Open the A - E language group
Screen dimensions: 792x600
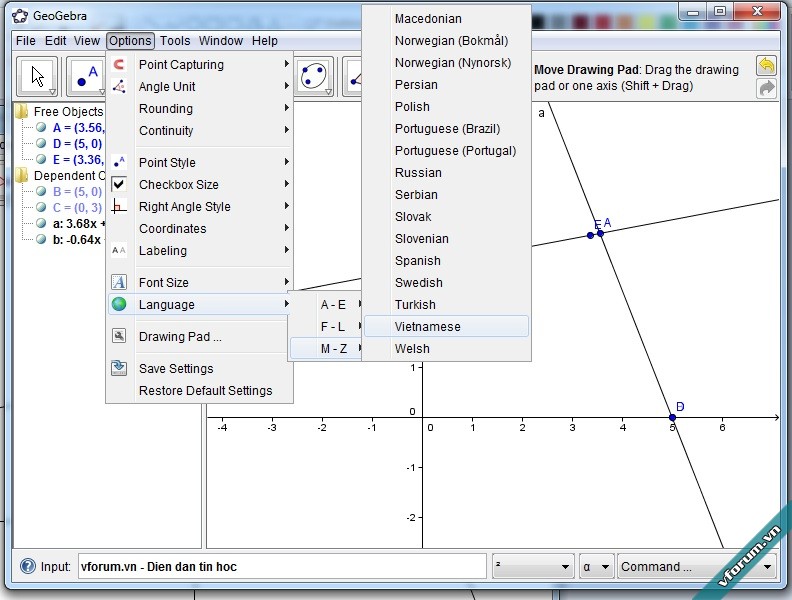point(326,305)
